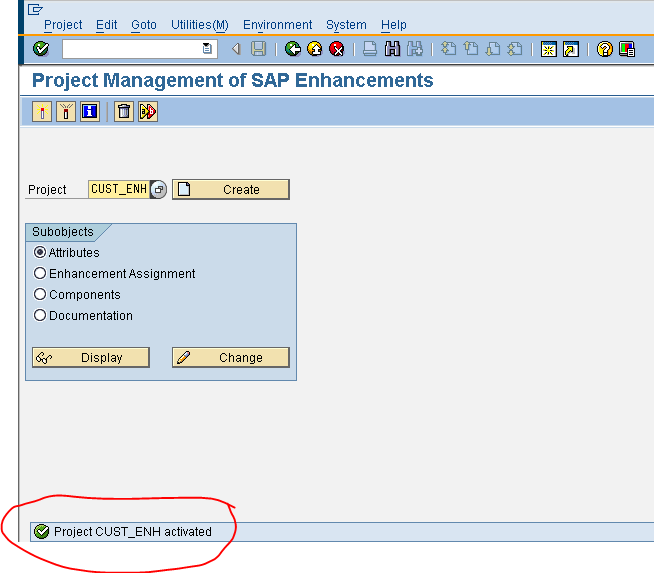
Task: Click the Deactivate project match icon
Action: [x=66, y=111]
